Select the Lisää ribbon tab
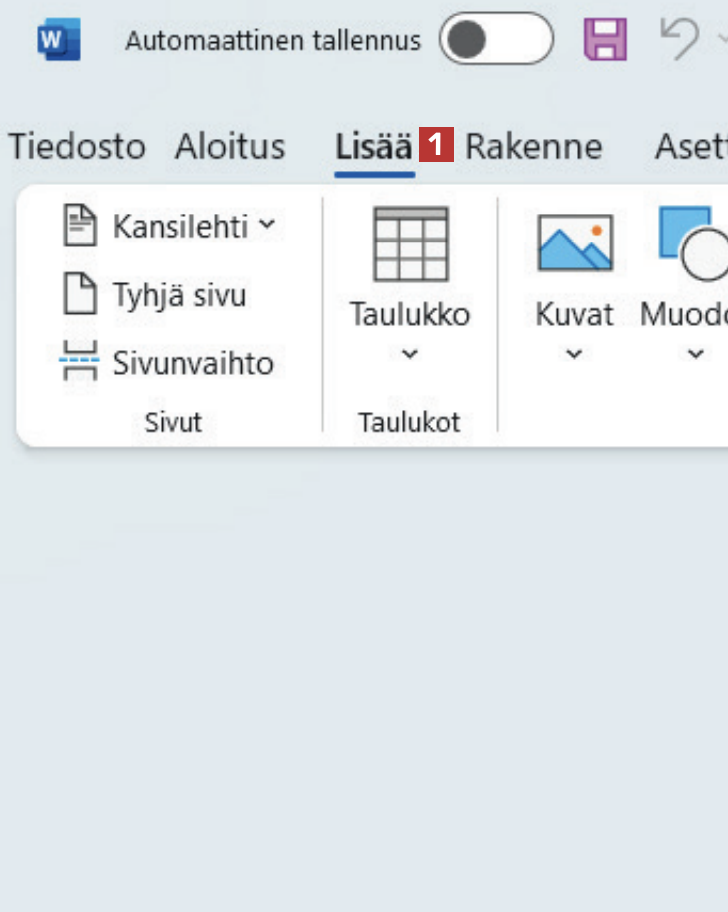The image size is (728, 912). tap(374, 147)
